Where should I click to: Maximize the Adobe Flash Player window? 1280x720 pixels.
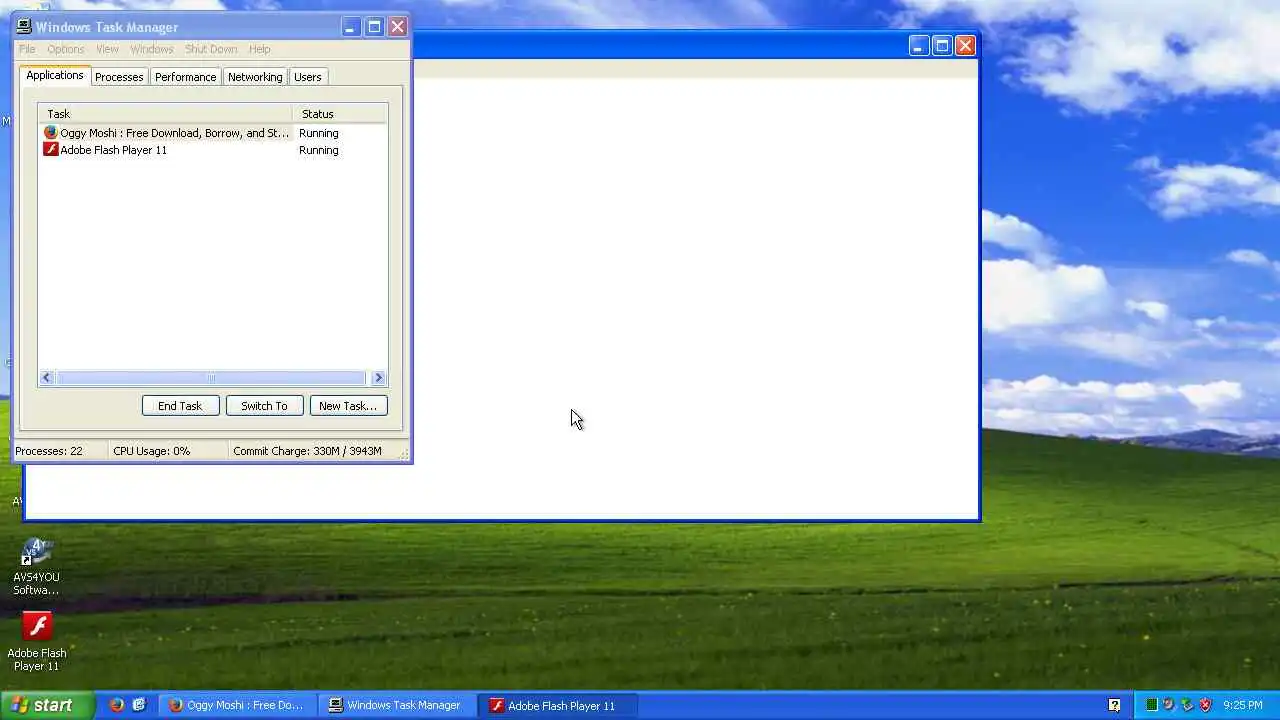point(942,45)
